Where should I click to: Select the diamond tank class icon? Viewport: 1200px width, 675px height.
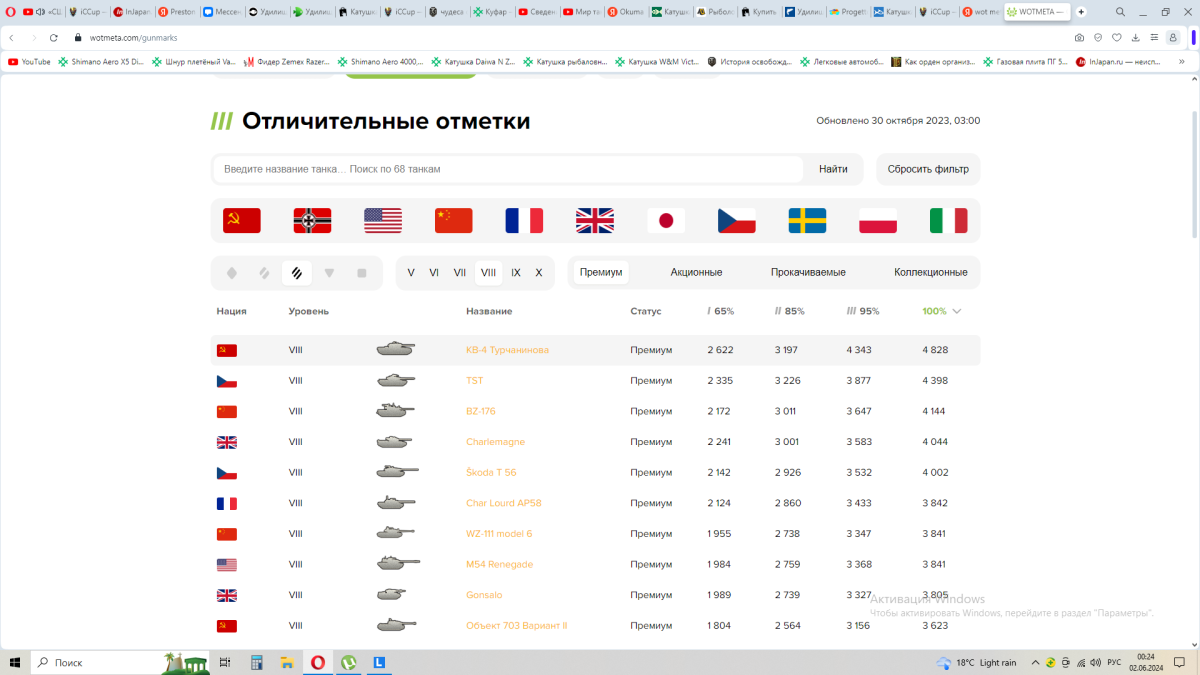point(232,273)
